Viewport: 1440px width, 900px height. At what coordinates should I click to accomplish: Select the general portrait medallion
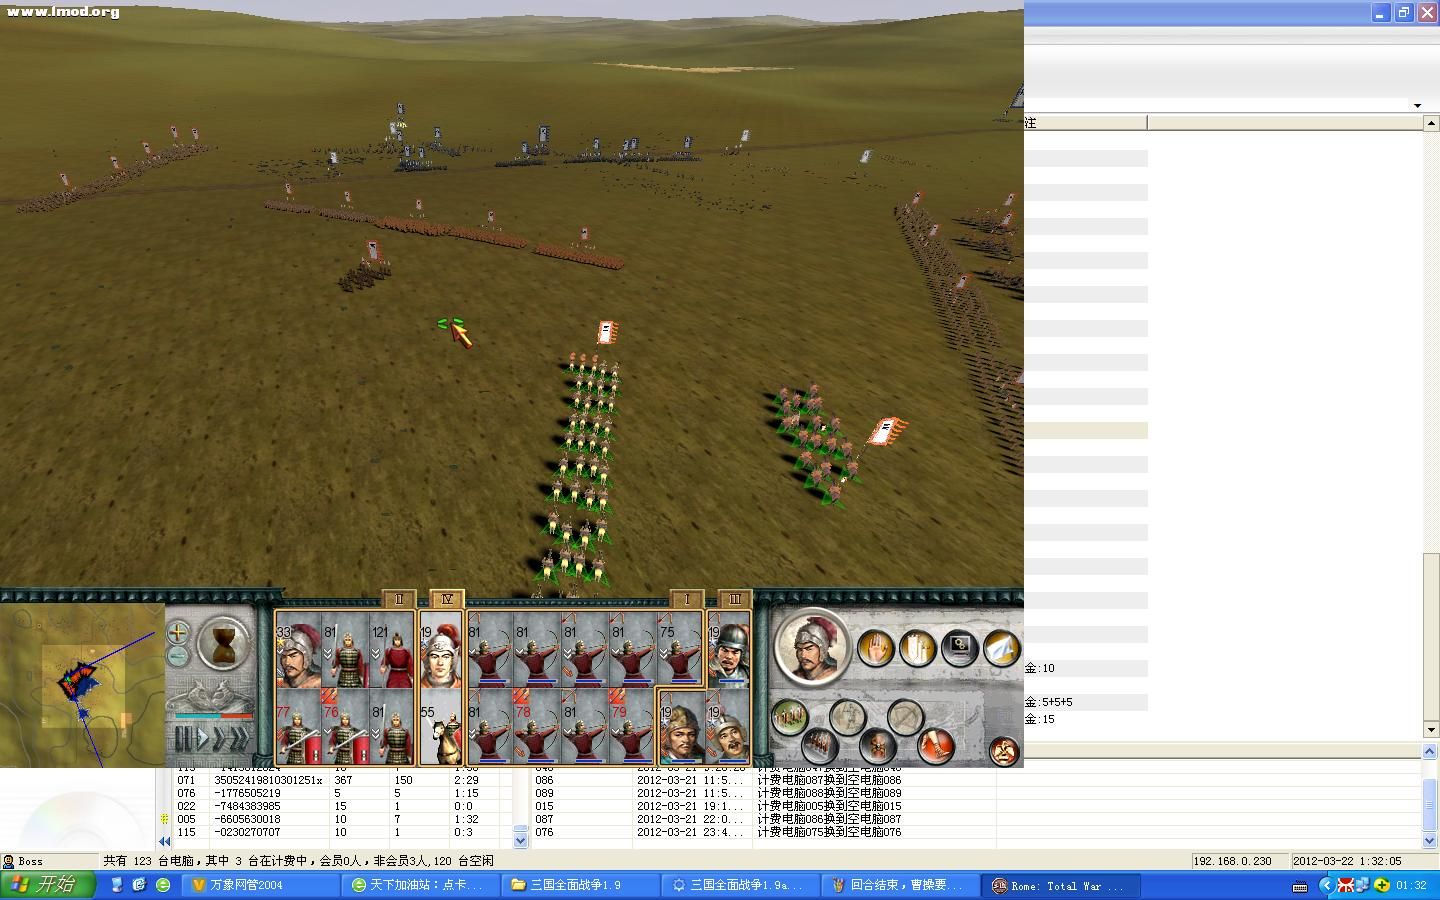click(811, 647)
